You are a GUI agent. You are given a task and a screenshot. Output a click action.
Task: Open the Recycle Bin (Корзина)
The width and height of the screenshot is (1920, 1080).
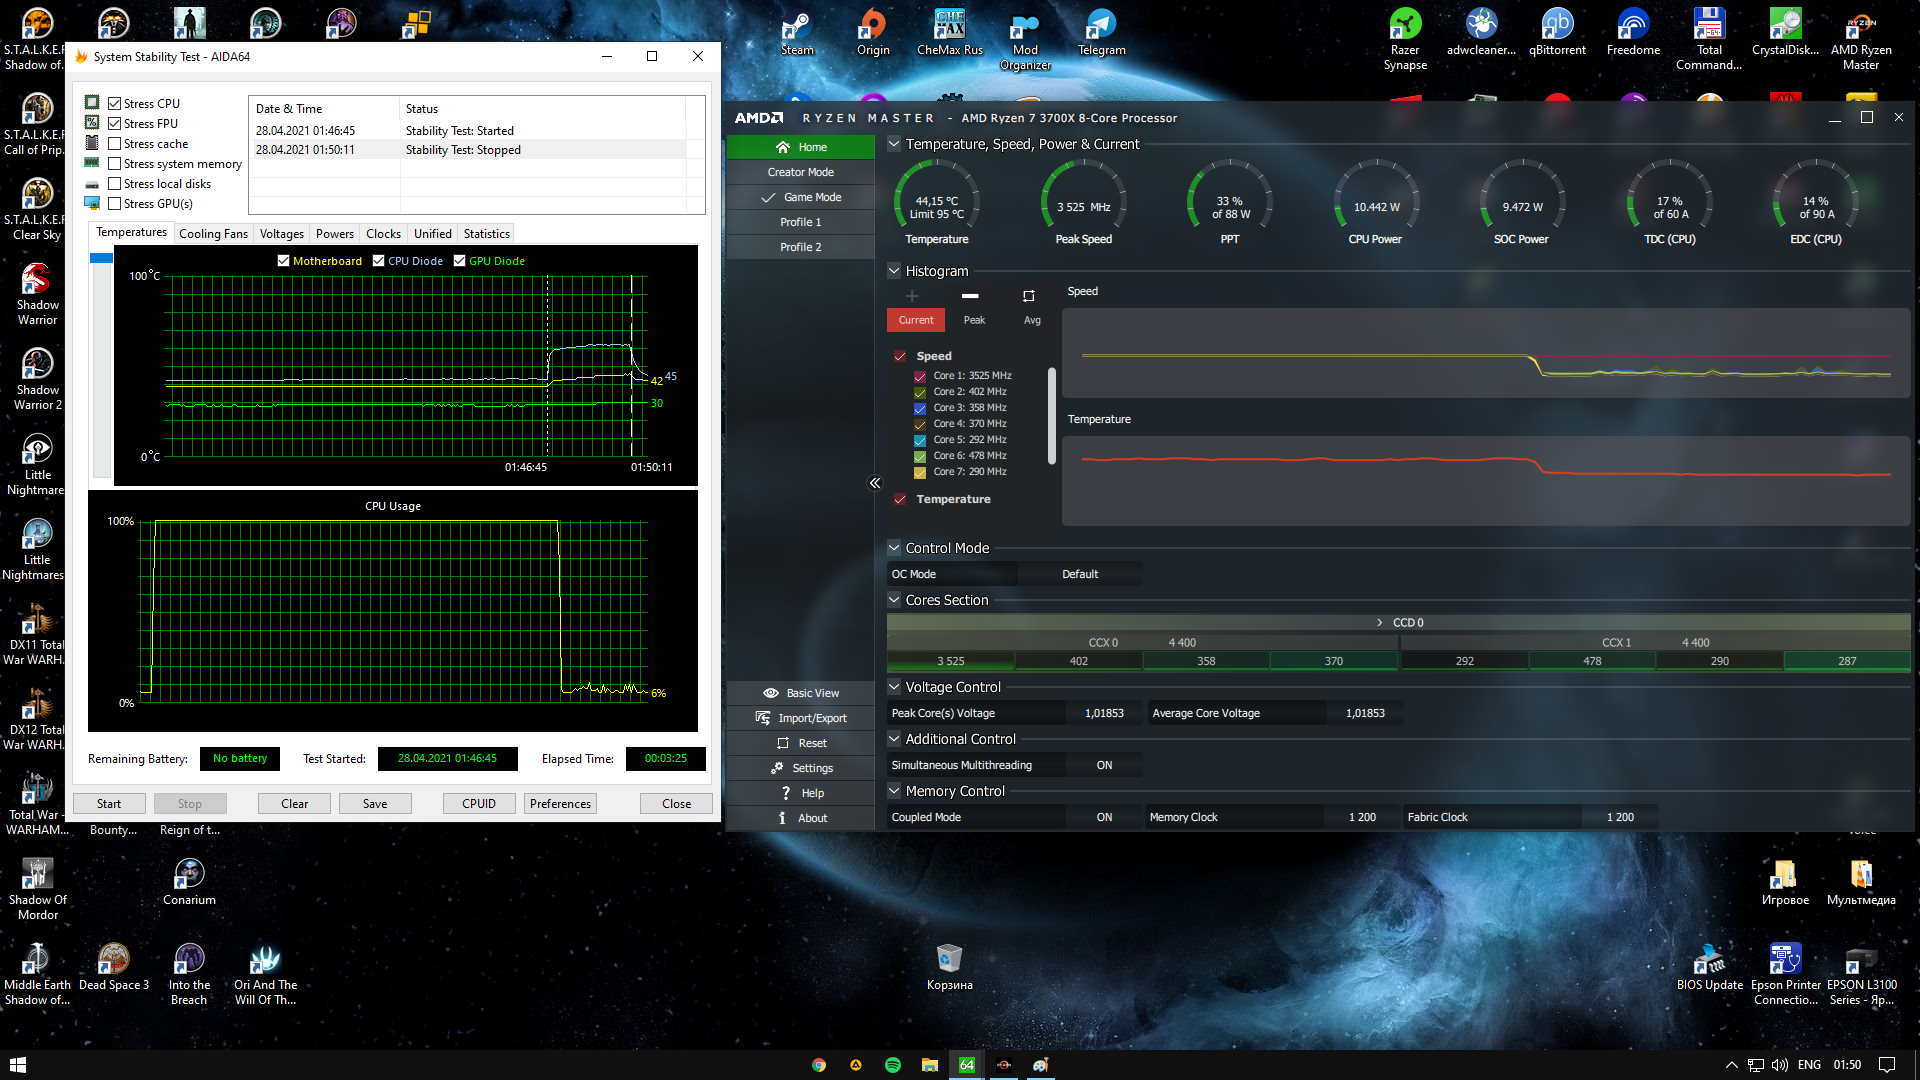click(949, 967)
